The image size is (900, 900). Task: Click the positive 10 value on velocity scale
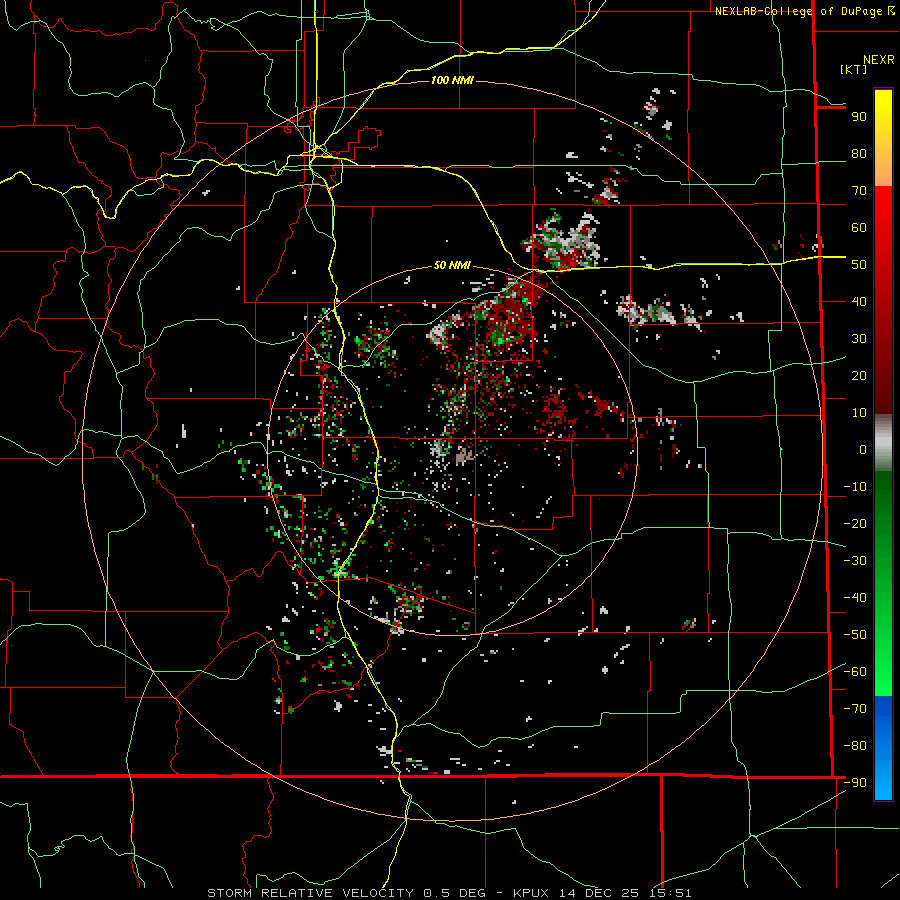point(859,413)
